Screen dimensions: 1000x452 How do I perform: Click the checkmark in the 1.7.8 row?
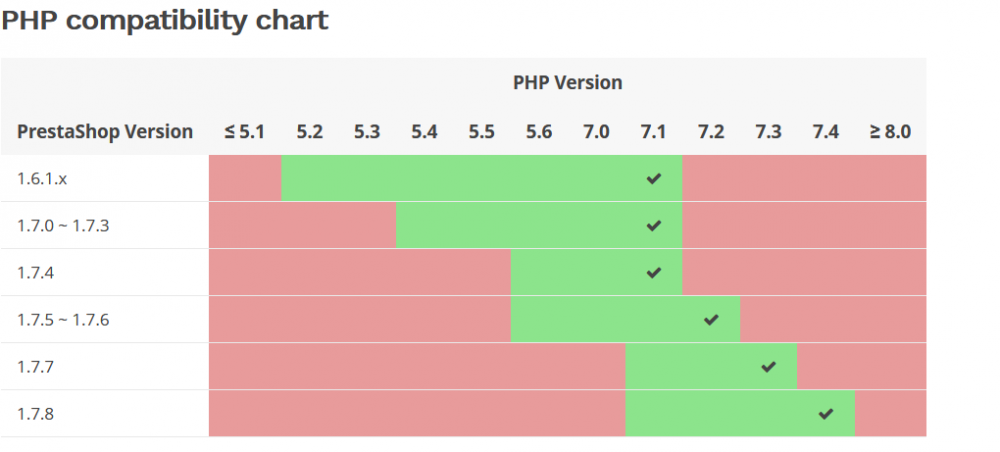click(825, 414)
